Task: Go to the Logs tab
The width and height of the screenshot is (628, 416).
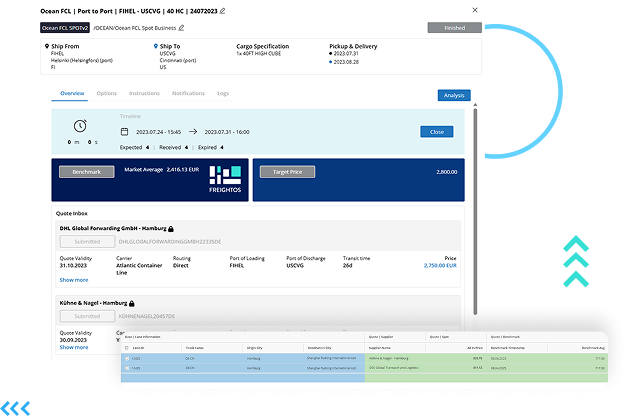Action: pyautogui.click(x=224, y=93)
